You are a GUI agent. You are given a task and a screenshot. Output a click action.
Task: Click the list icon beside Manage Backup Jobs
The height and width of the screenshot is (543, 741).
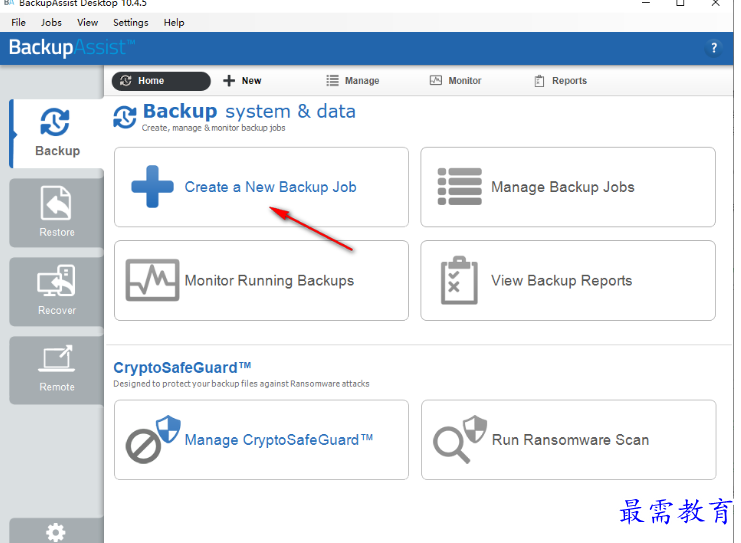460,187
